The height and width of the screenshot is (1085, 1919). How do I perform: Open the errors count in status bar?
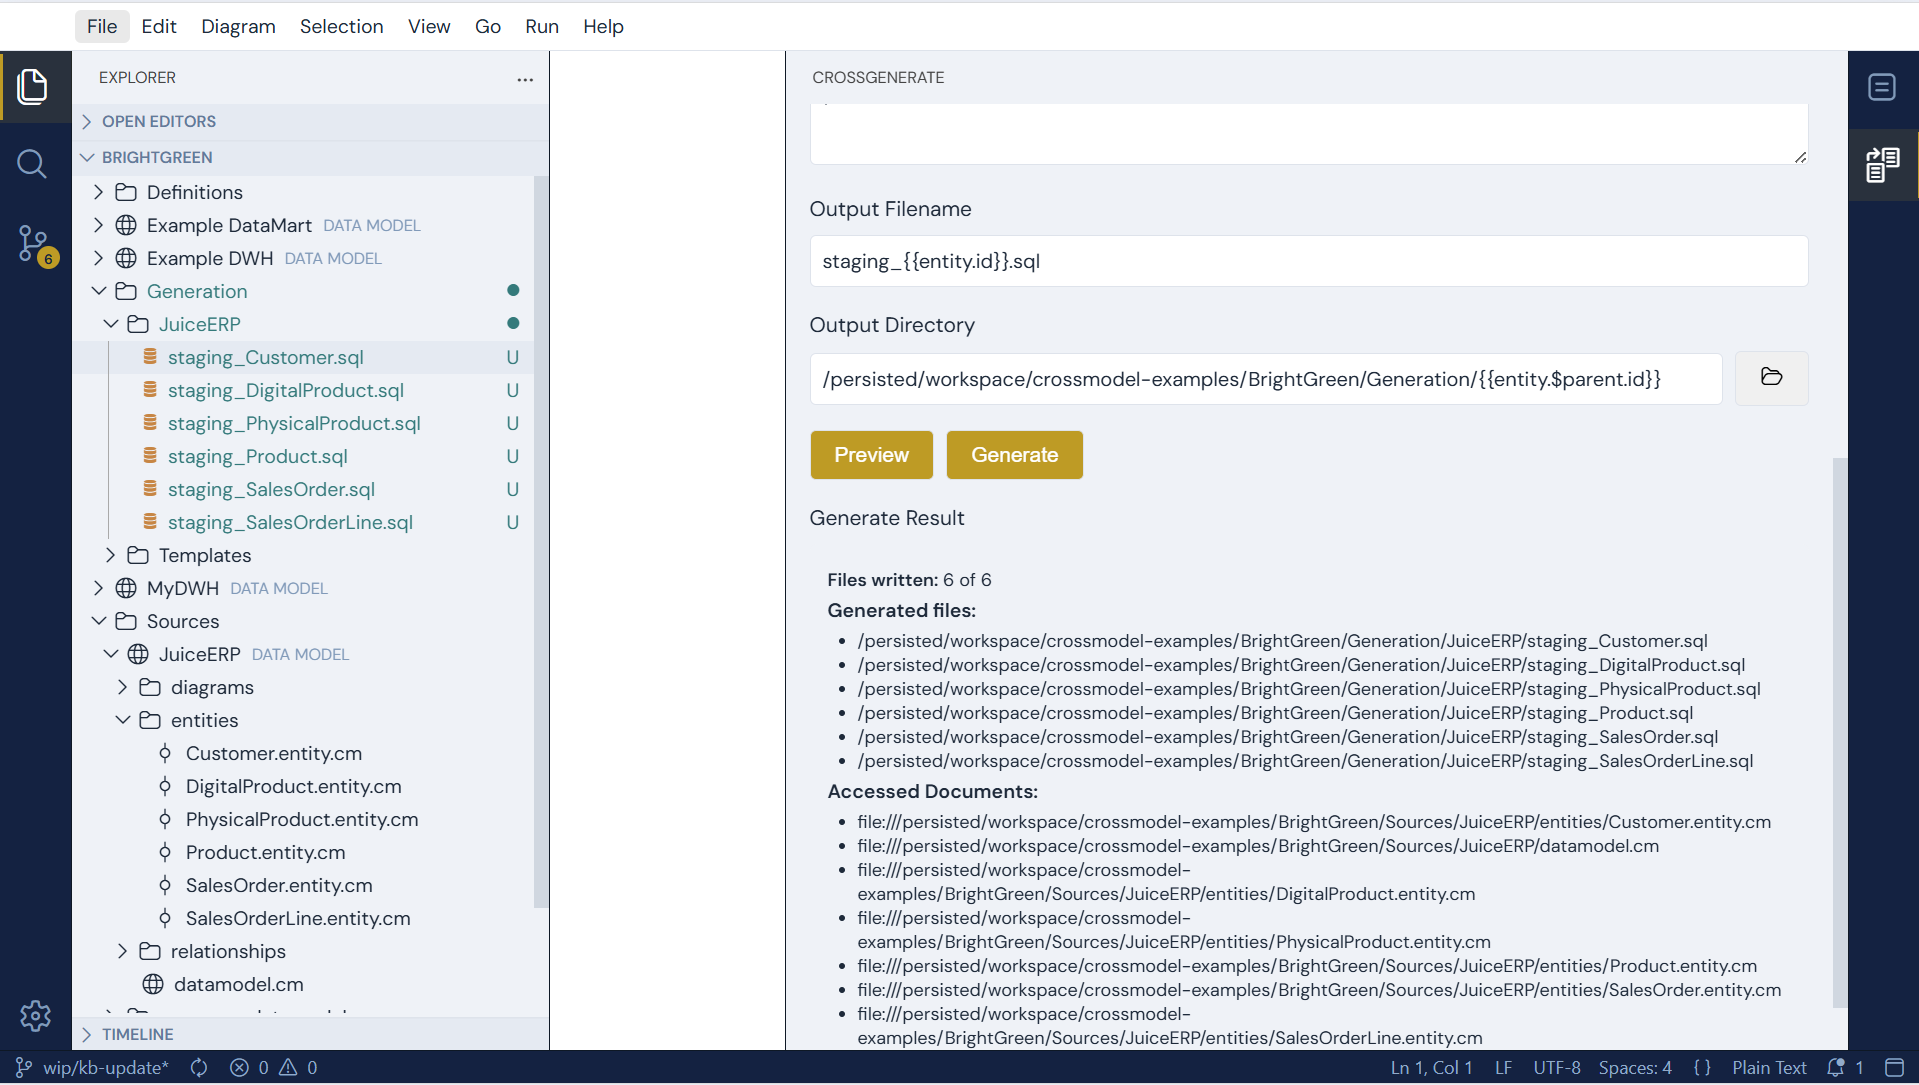click(249, 1067)
